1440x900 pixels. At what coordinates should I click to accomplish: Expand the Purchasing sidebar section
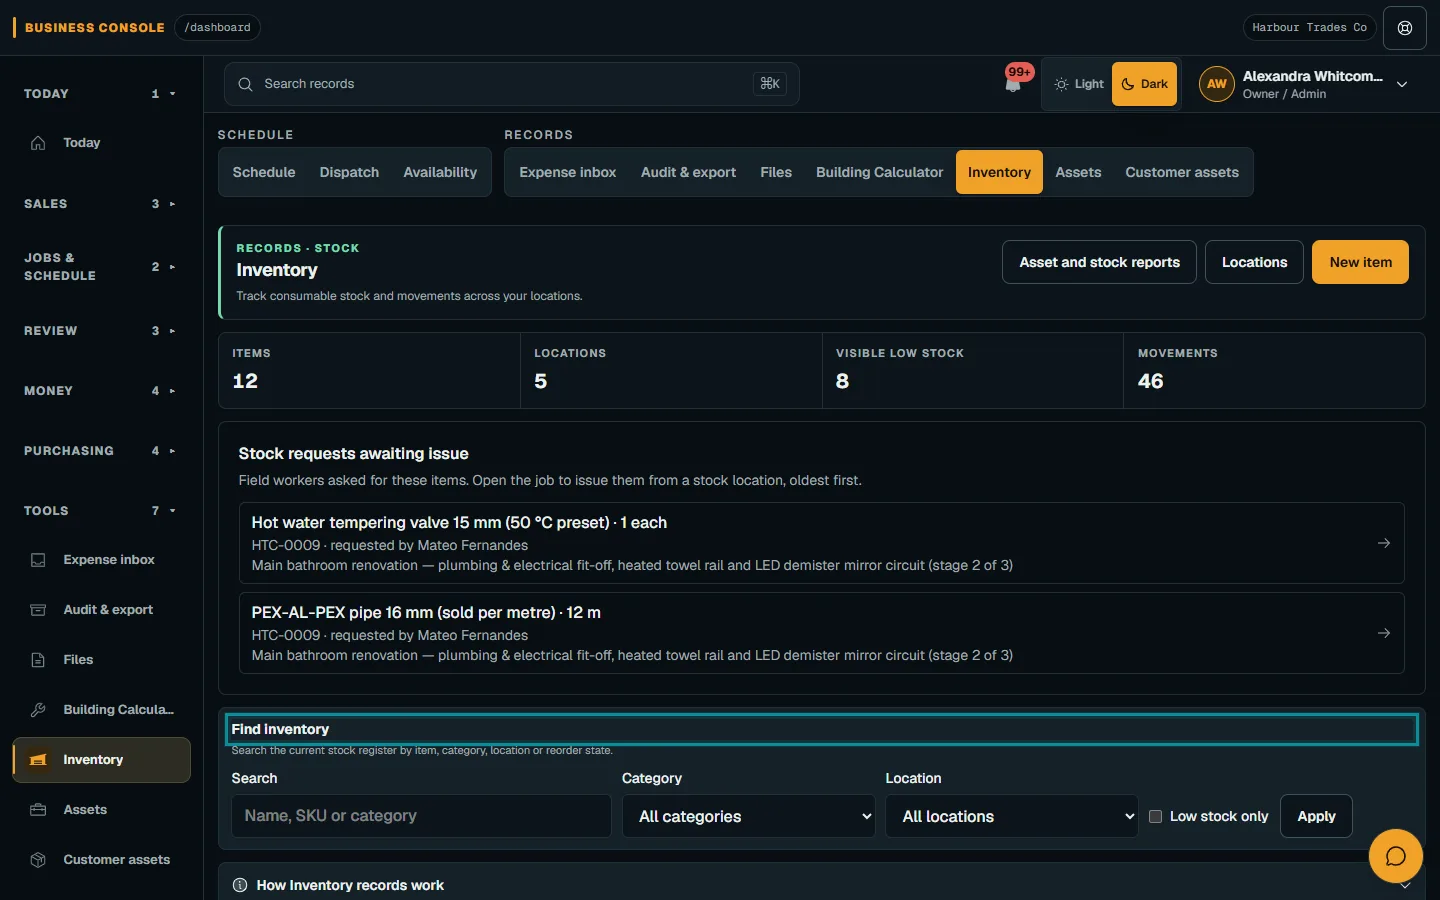click(100, 451)
